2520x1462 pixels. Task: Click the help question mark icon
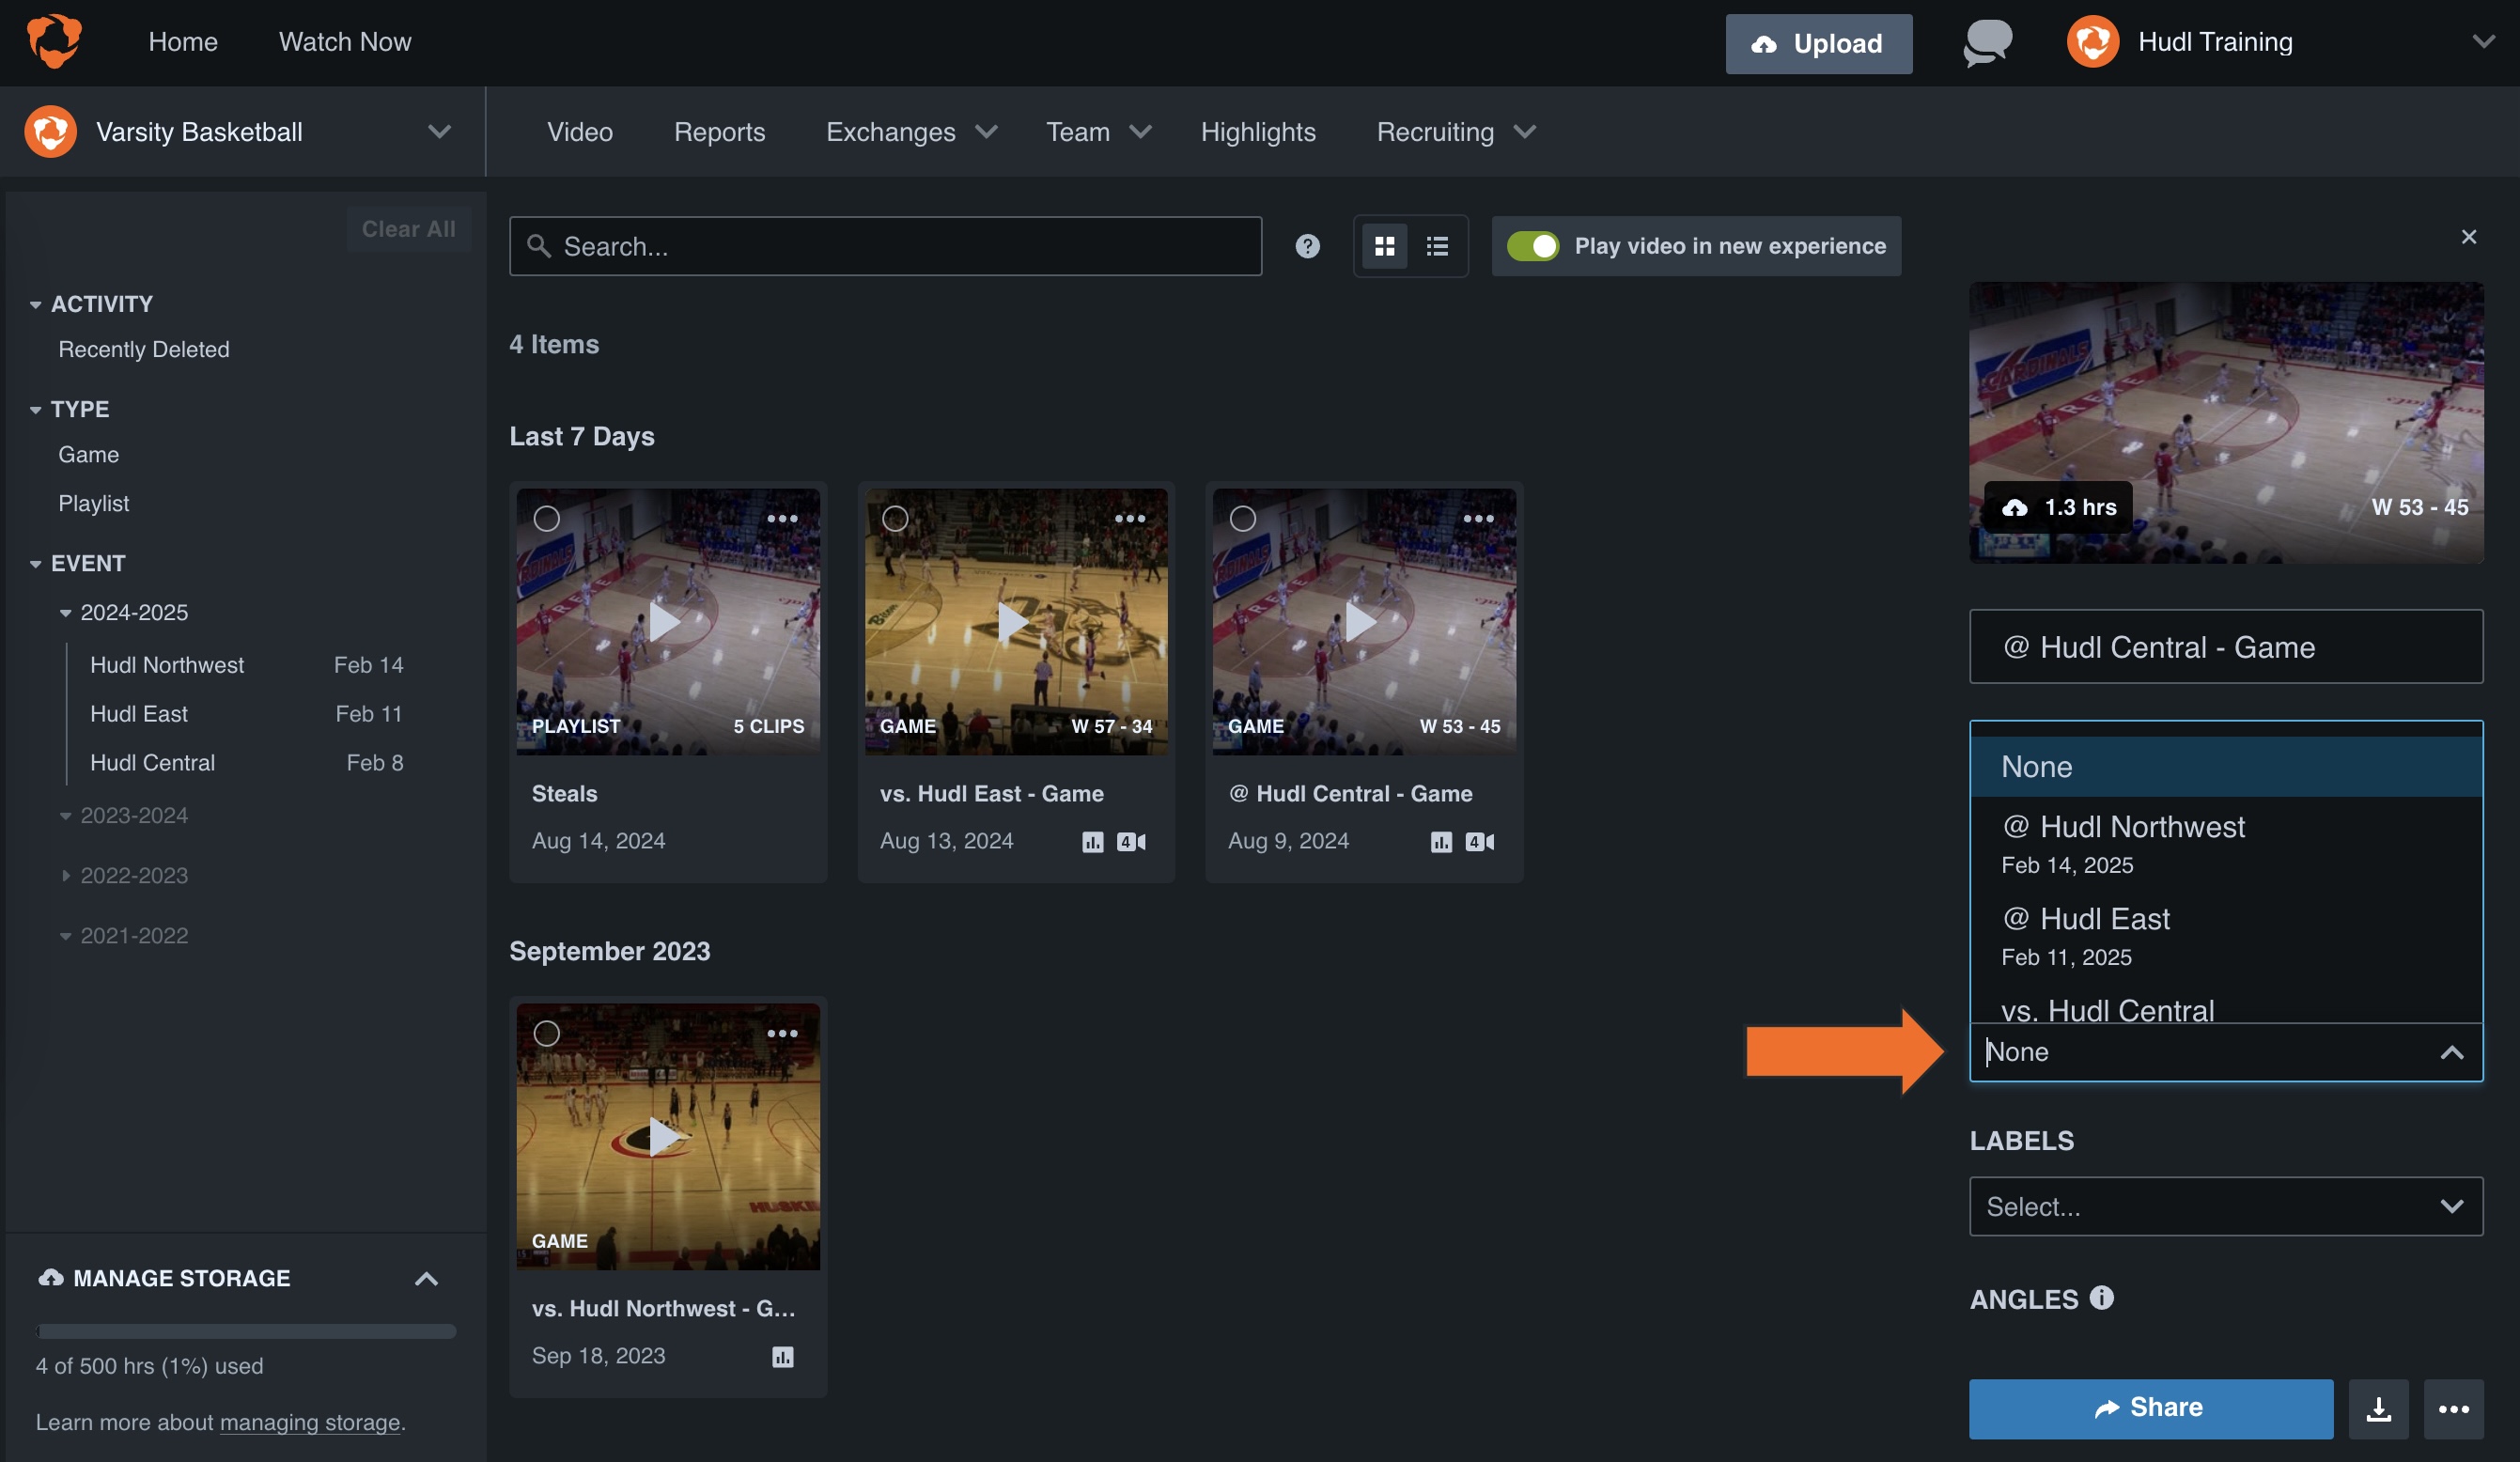(x=1307, y=246)
